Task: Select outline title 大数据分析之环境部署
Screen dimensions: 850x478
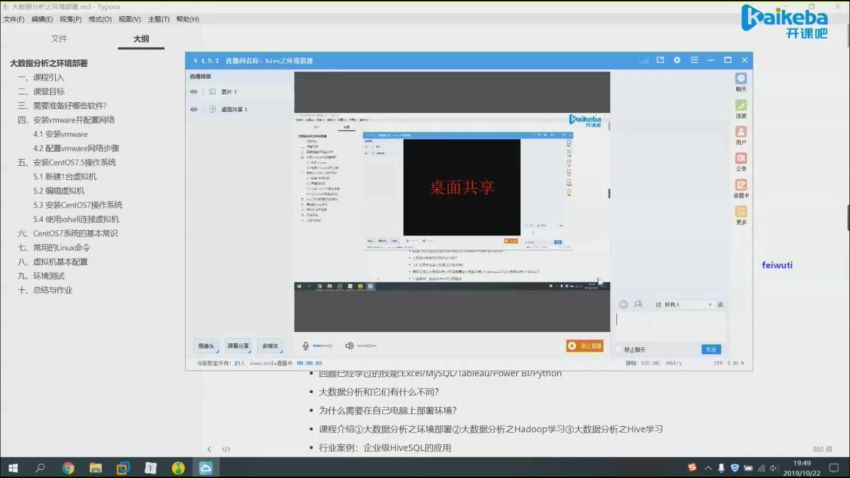Action: [49, 63]
